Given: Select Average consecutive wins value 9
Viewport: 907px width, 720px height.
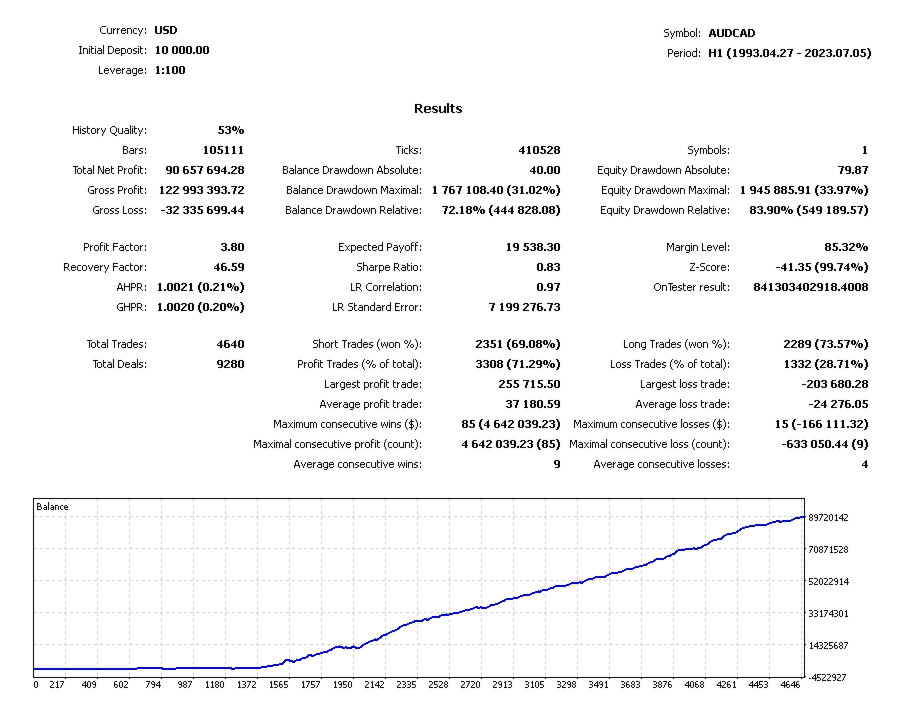Looking at the screenshot, I should click(557, 464).
